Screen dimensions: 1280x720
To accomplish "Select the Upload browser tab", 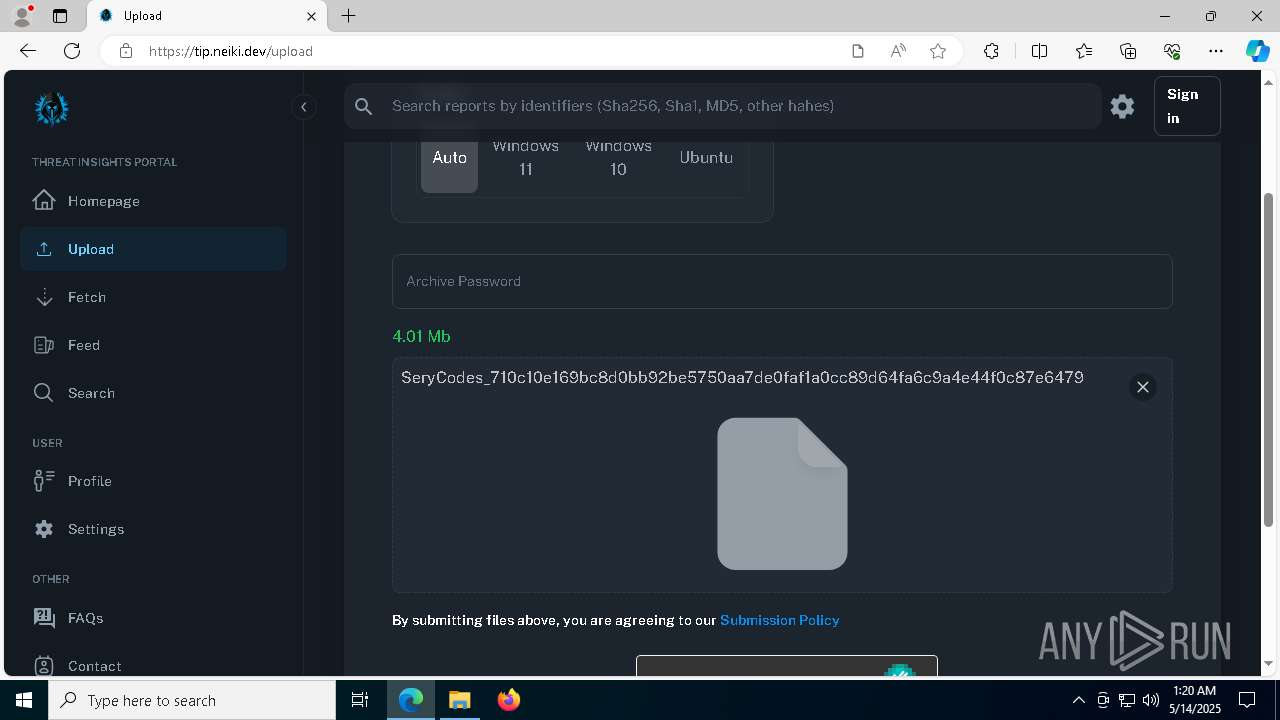I will (x=207, y=16).
